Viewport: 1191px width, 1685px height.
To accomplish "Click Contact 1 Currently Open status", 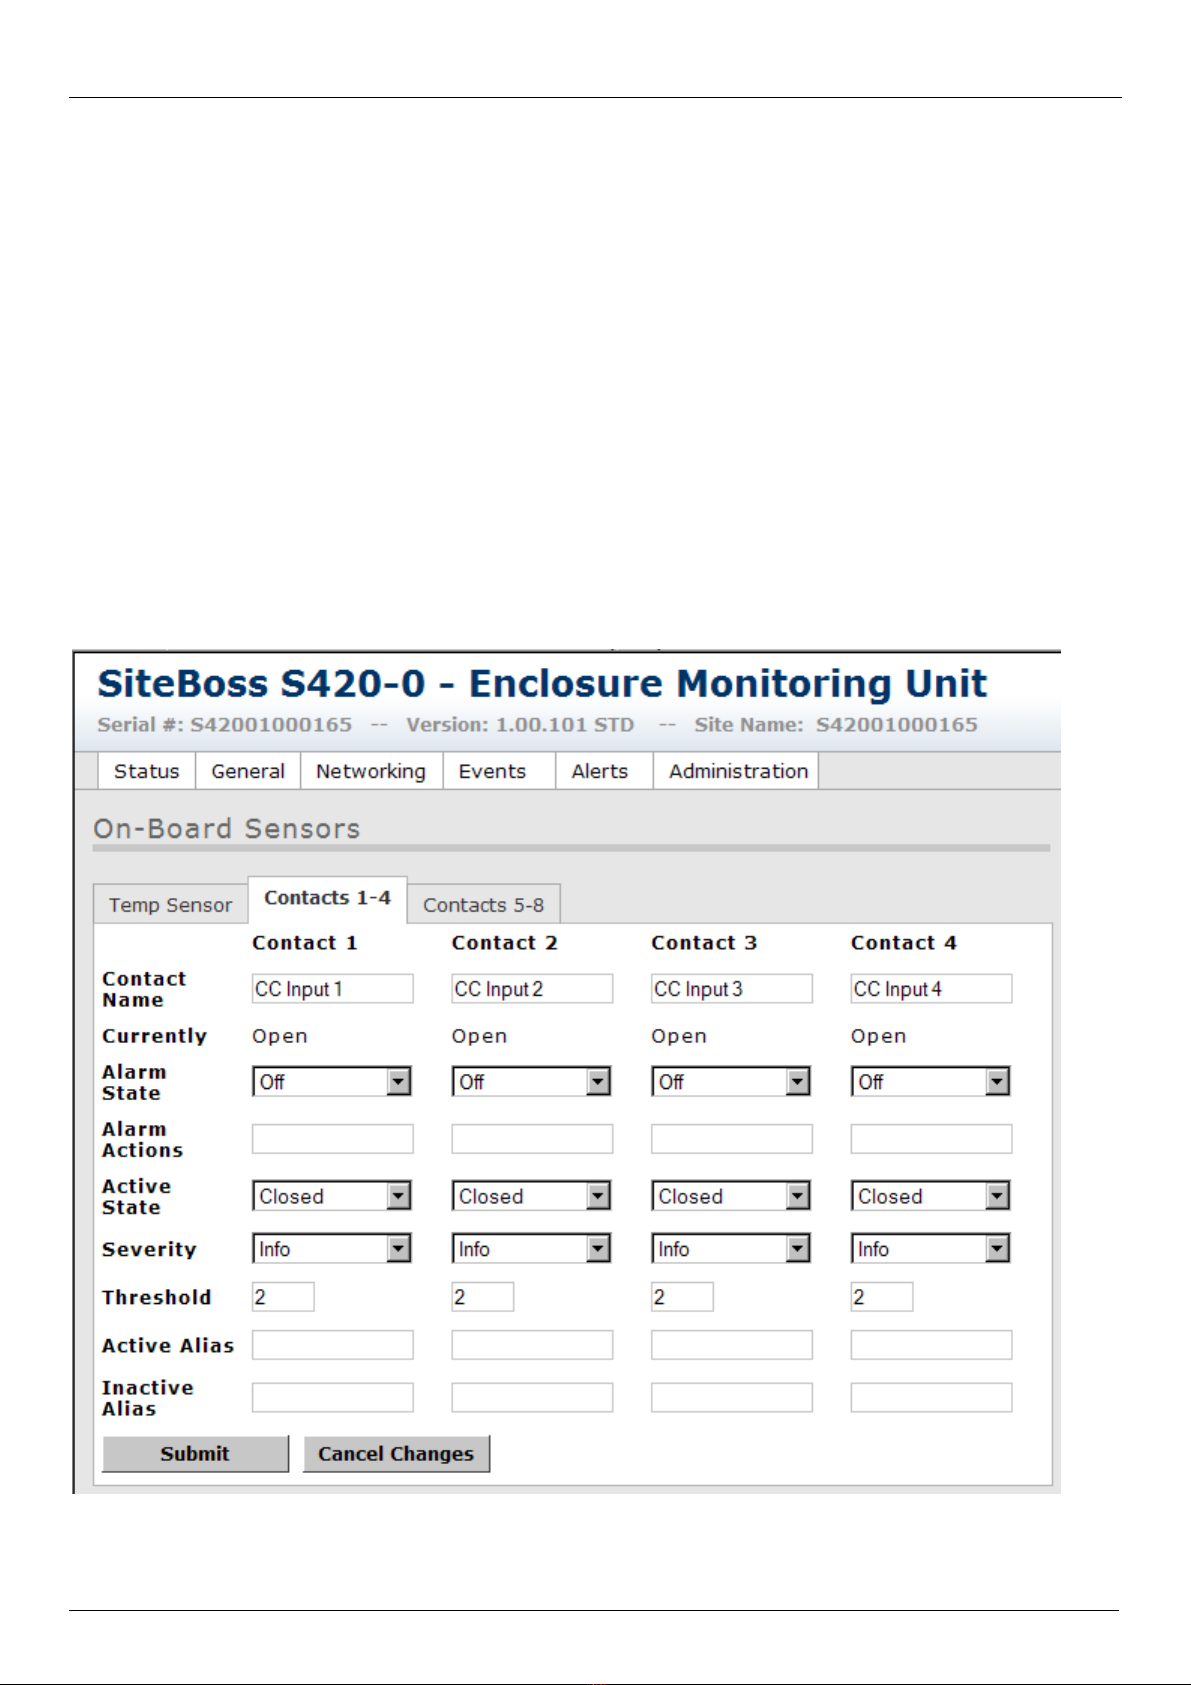I will (280, 1037).
